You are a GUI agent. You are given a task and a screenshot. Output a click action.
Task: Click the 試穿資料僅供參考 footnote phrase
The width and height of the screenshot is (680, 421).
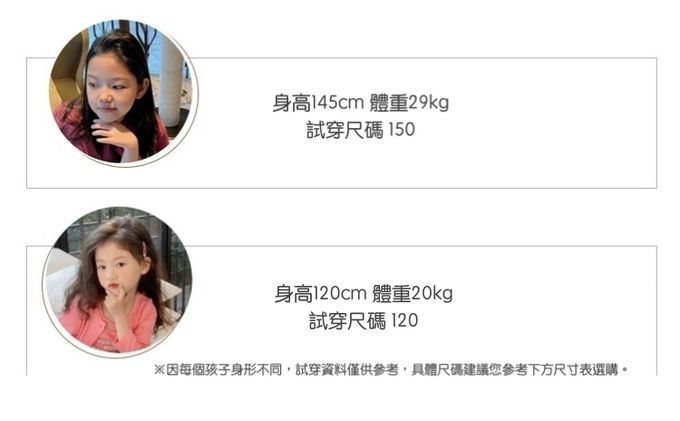pos(347,370)
